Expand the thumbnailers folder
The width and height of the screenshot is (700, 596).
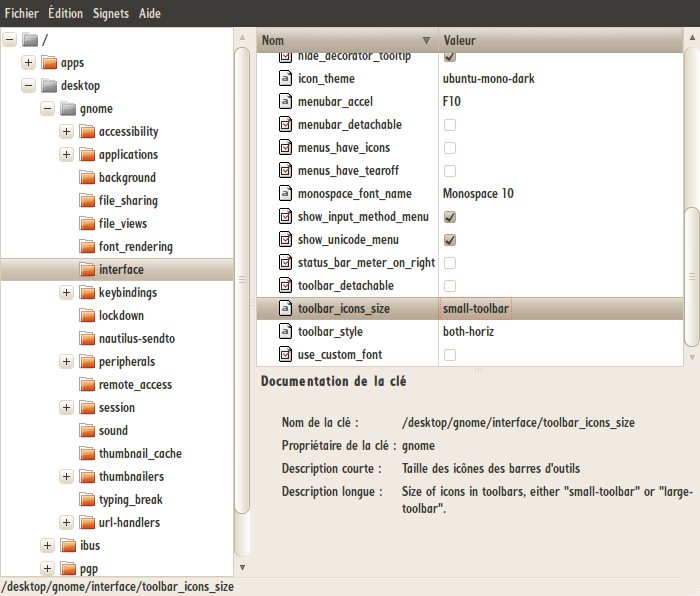pos(67,476)
